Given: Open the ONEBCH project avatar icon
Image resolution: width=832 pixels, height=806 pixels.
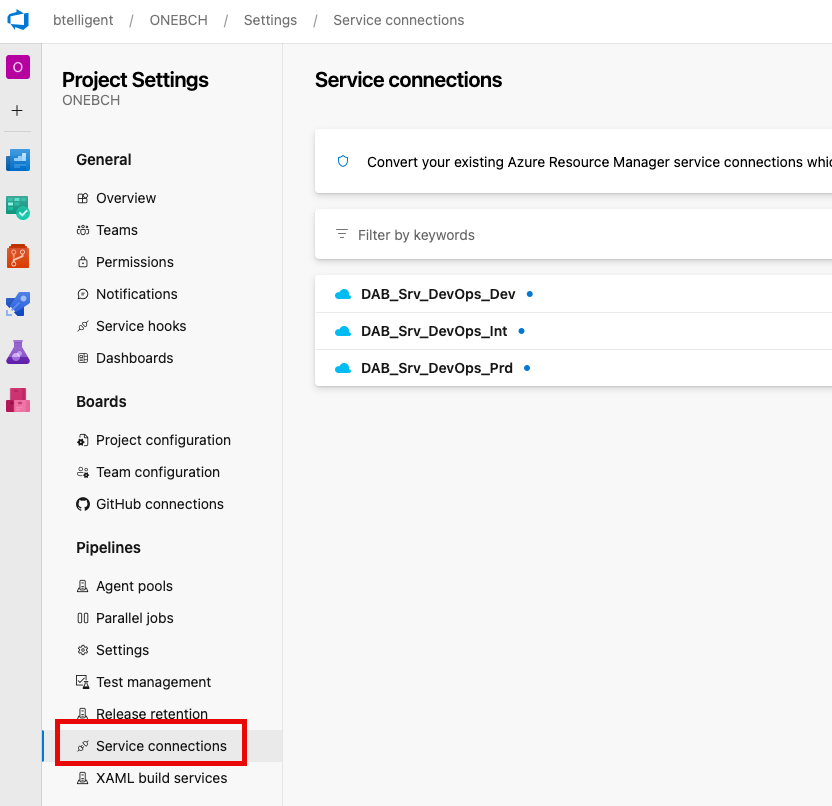Looking at the screenshot, I should (x=18, y=67).
